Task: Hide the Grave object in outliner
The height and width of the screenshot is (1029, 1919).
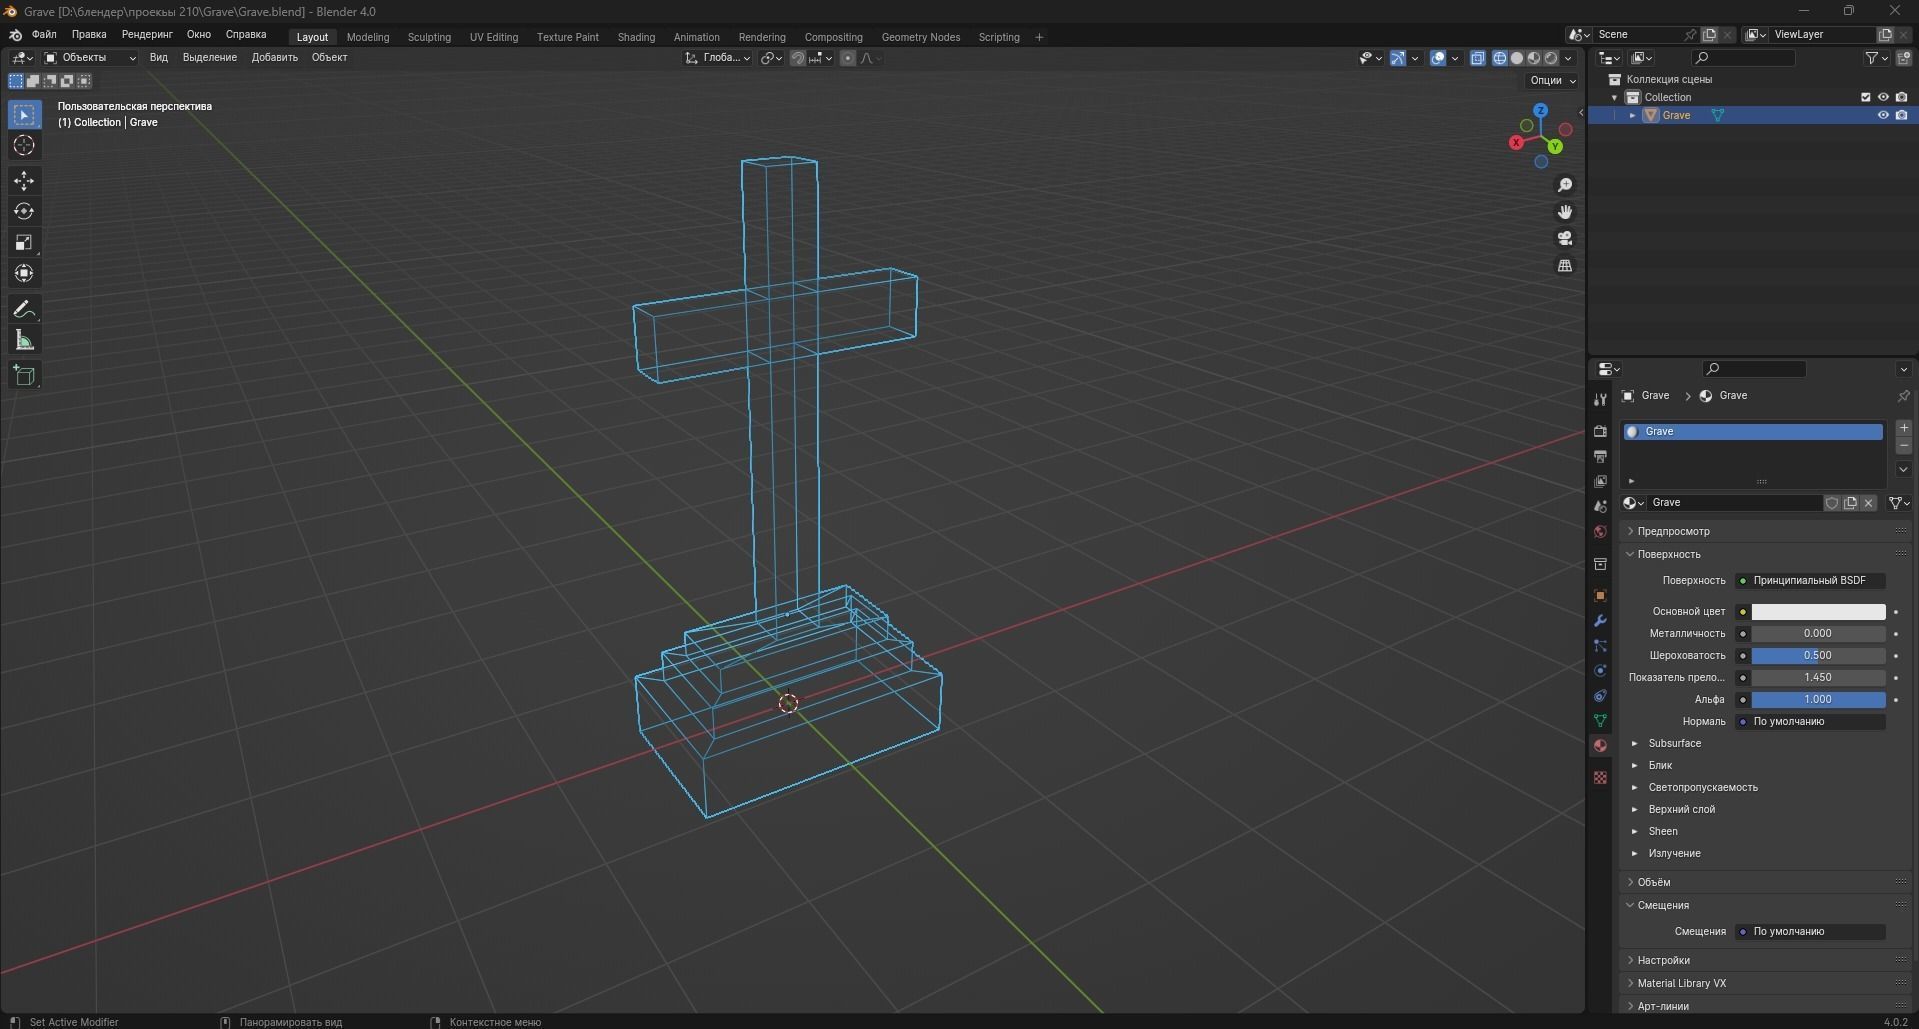Action: 1883,115
